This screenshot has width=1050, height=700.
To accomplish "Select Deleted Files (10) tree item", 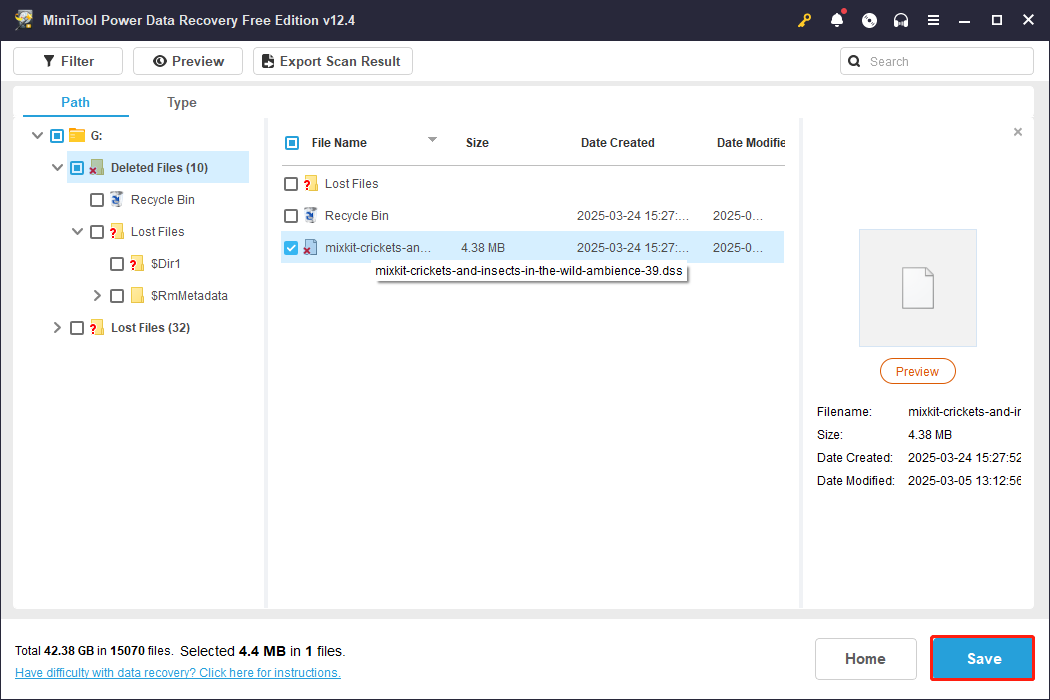I will [x=159, y=167].
